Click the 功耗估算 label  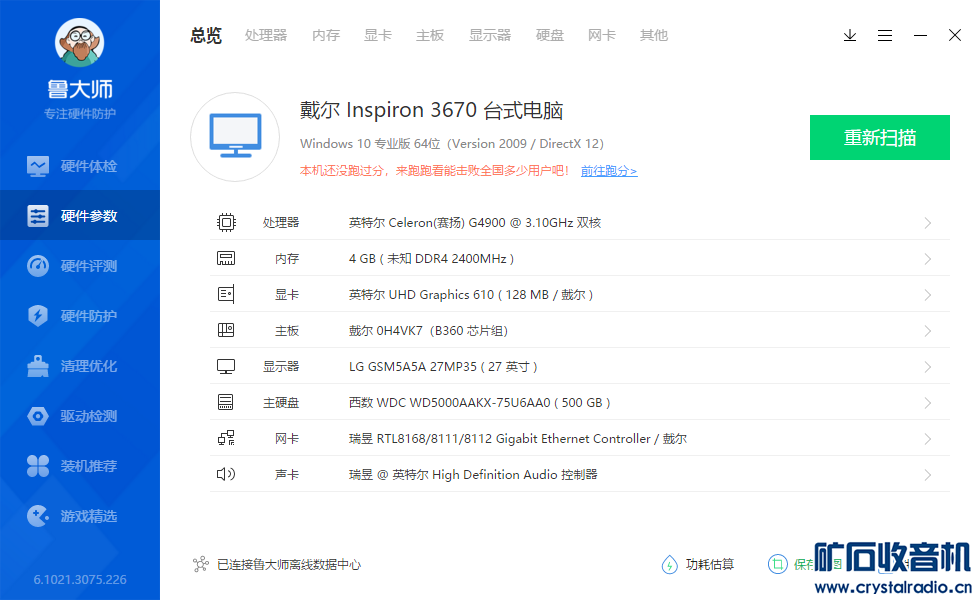pyautogui.click(x=709, y=564)
